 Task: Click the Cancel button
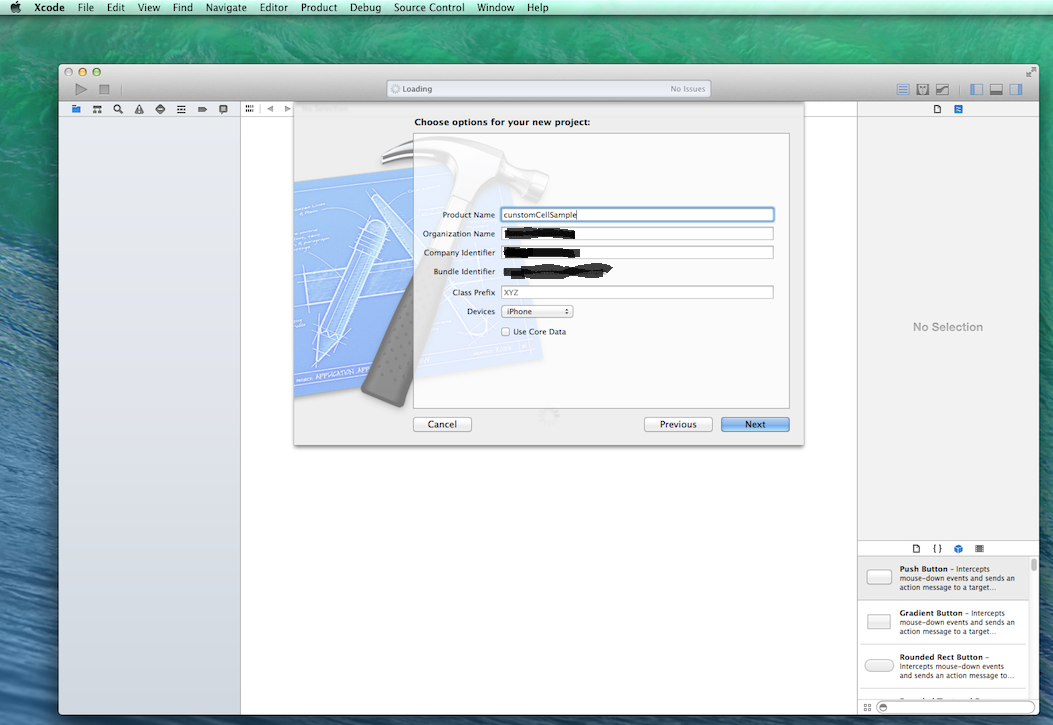tap(442, 424)
